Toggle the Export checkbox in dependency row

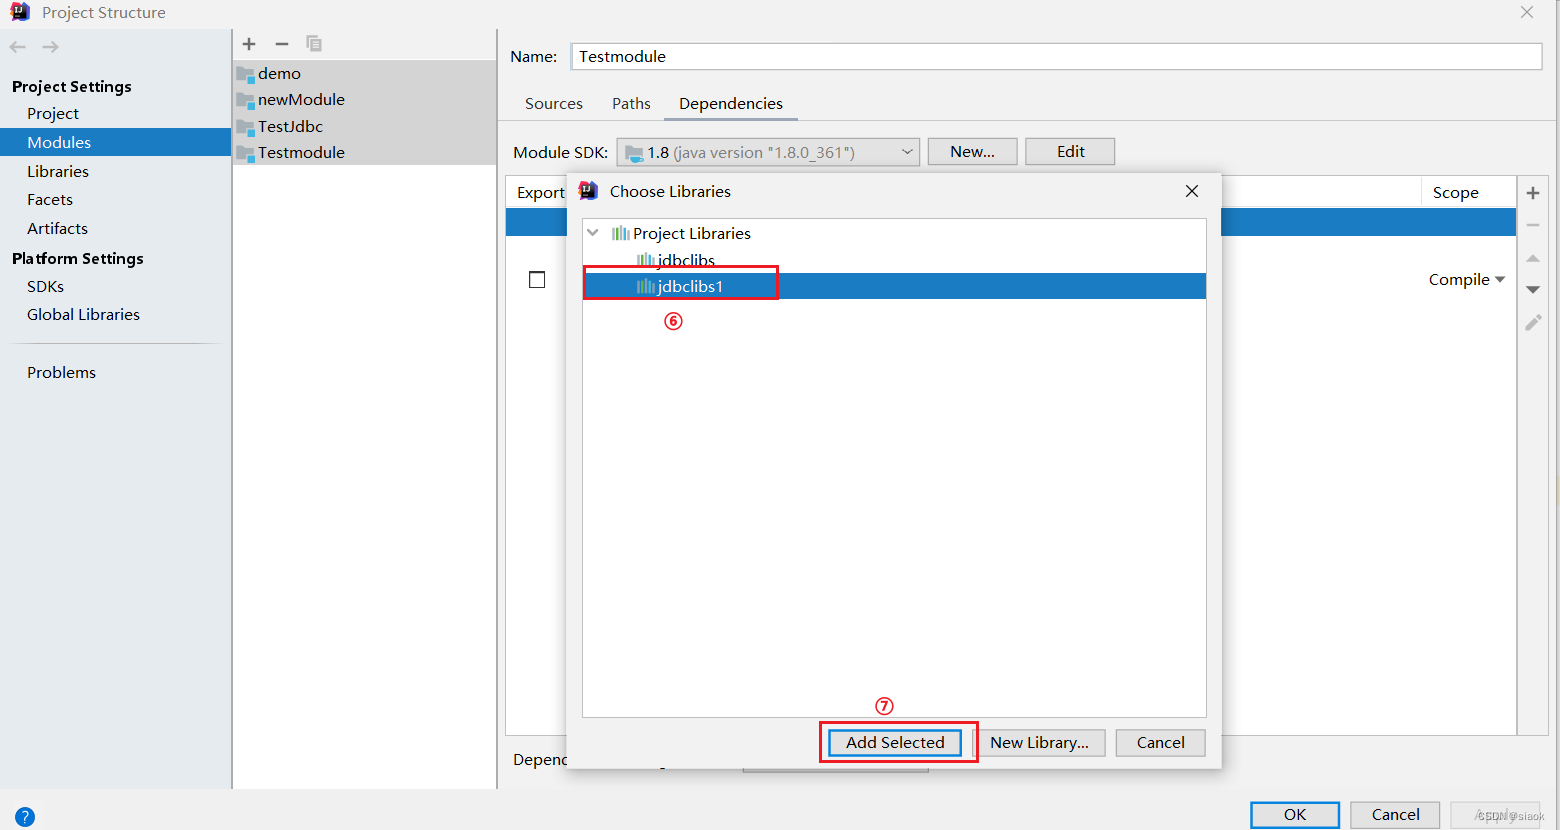pyautogui.click(x=537, y=280)
